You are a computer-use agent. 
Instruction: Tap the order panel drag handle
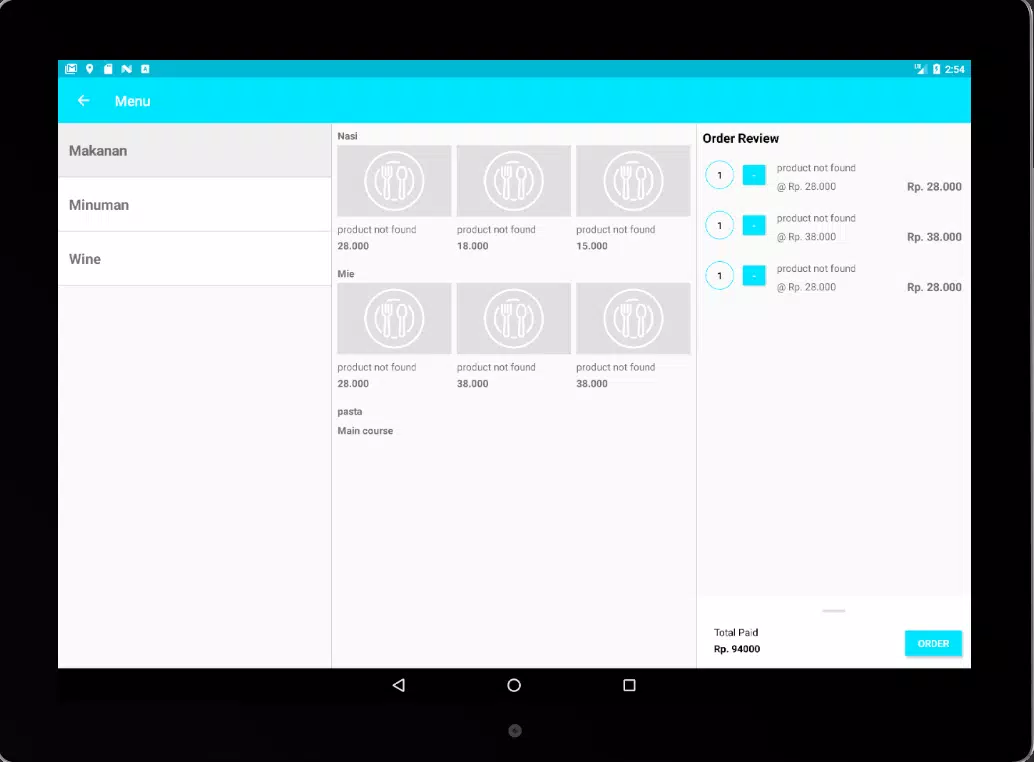[833, 610]
